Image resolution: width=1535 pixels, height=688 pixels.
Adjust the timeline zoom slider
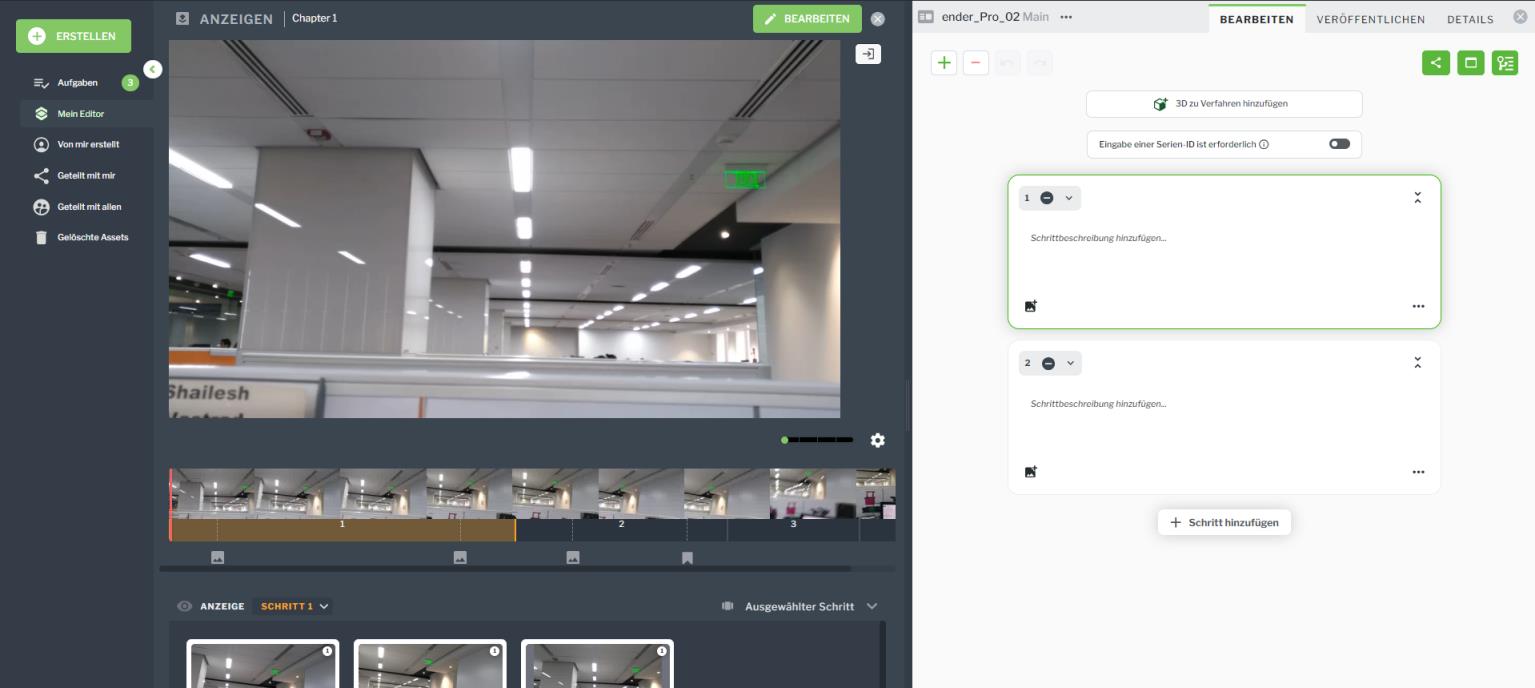(817, 440)
